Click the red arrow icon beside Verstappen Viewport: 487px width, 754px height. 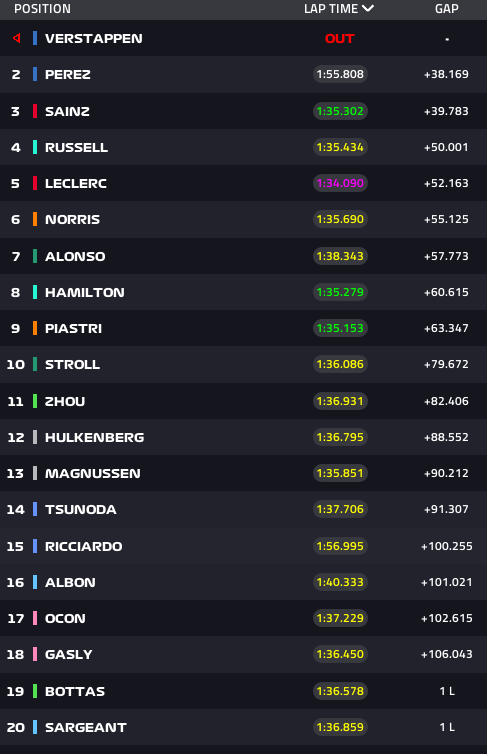[16, 38]
